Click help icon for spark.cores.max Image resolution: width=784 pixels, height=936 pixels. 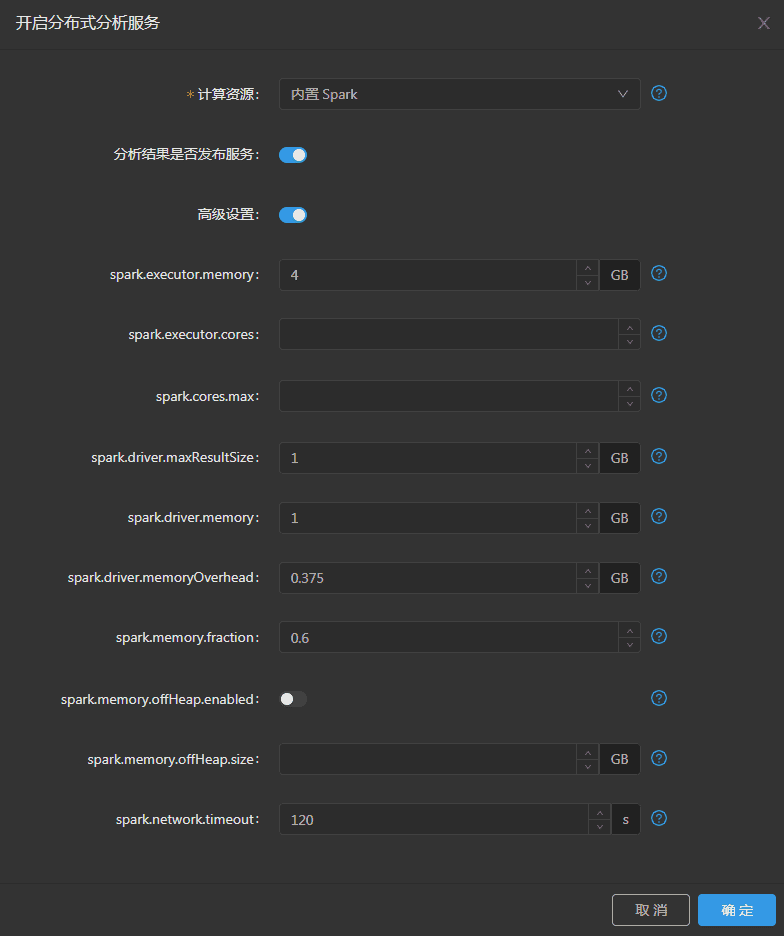(x=659, y=395)
